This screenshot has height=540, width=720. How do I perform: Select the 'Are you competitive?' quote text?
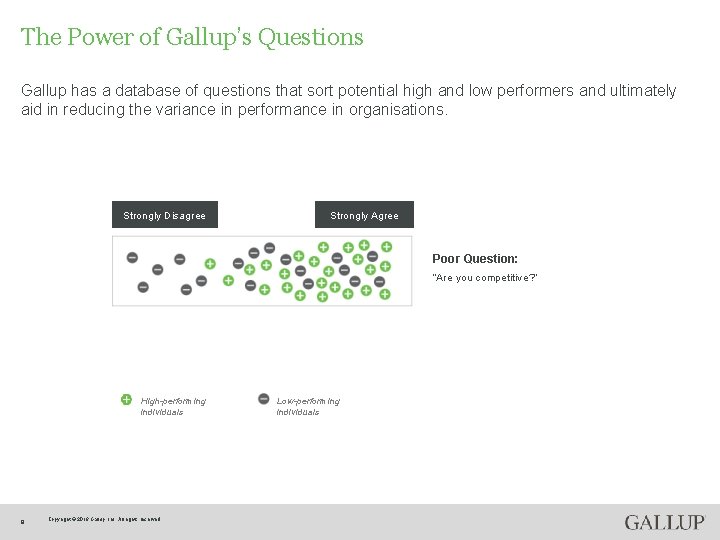point(484,278)
